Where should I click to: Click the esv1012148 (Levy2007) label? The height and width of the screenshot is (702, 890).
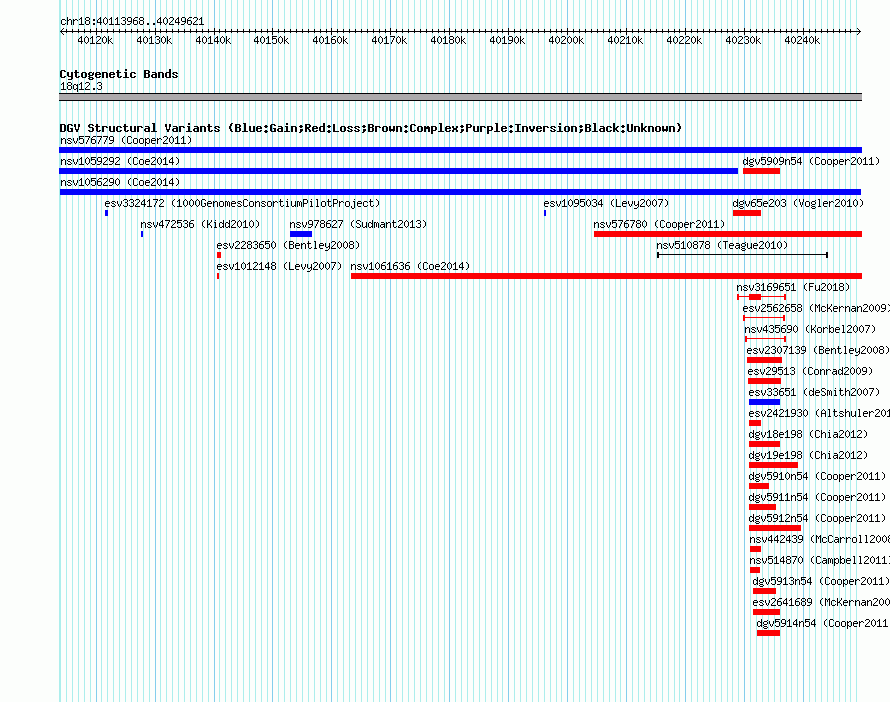click(x=279, y=266)
